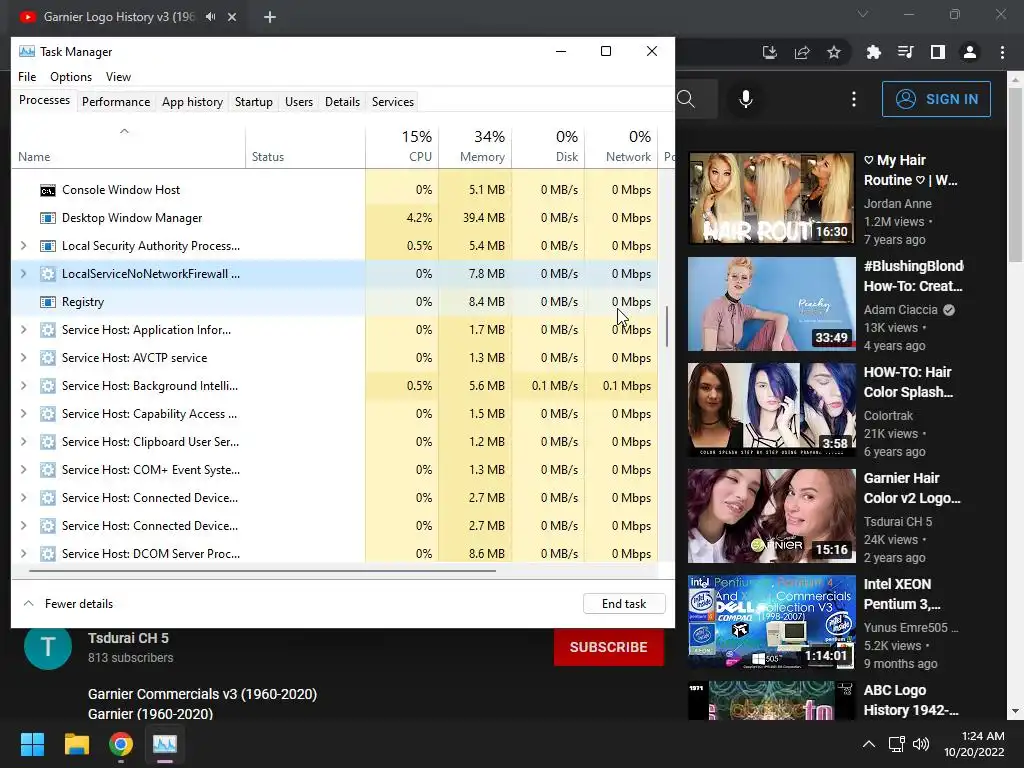Collapse Task Manager with Fewer details
The width and height of the screenshot is (1024, 768).
[x=68, y=604]
